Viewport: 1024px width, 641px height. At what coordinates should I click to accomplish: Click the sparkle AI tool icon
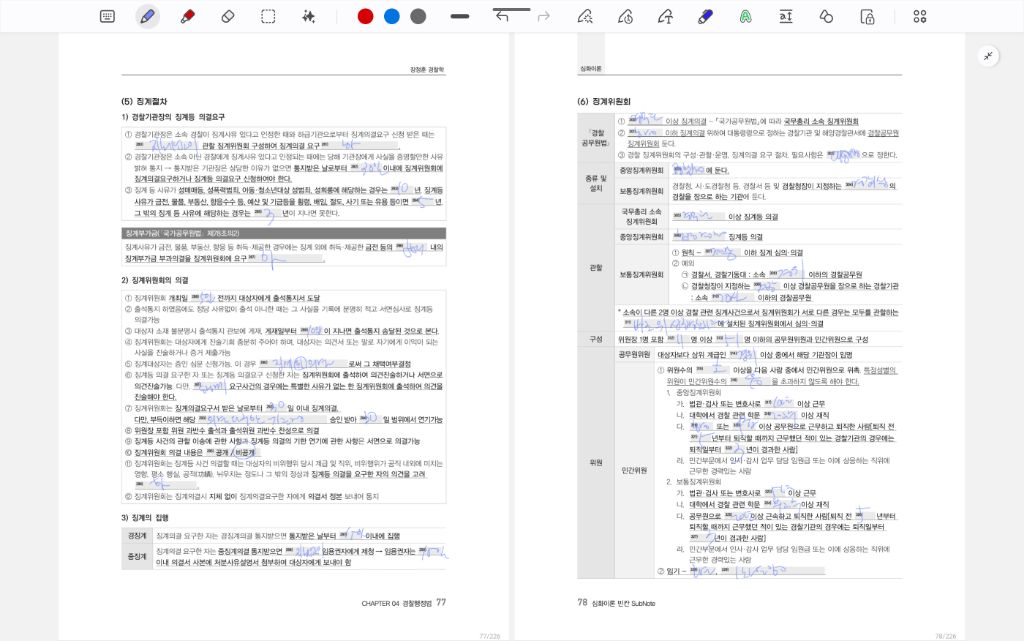point(308,16)
